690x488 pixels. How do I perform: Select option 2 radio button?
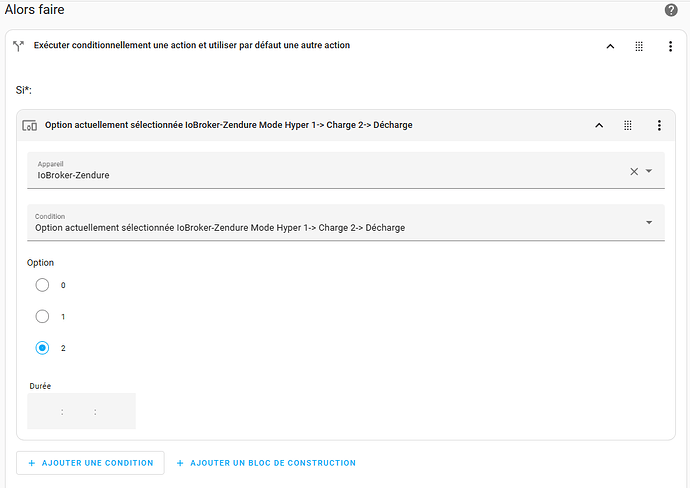tap(42, 348)
